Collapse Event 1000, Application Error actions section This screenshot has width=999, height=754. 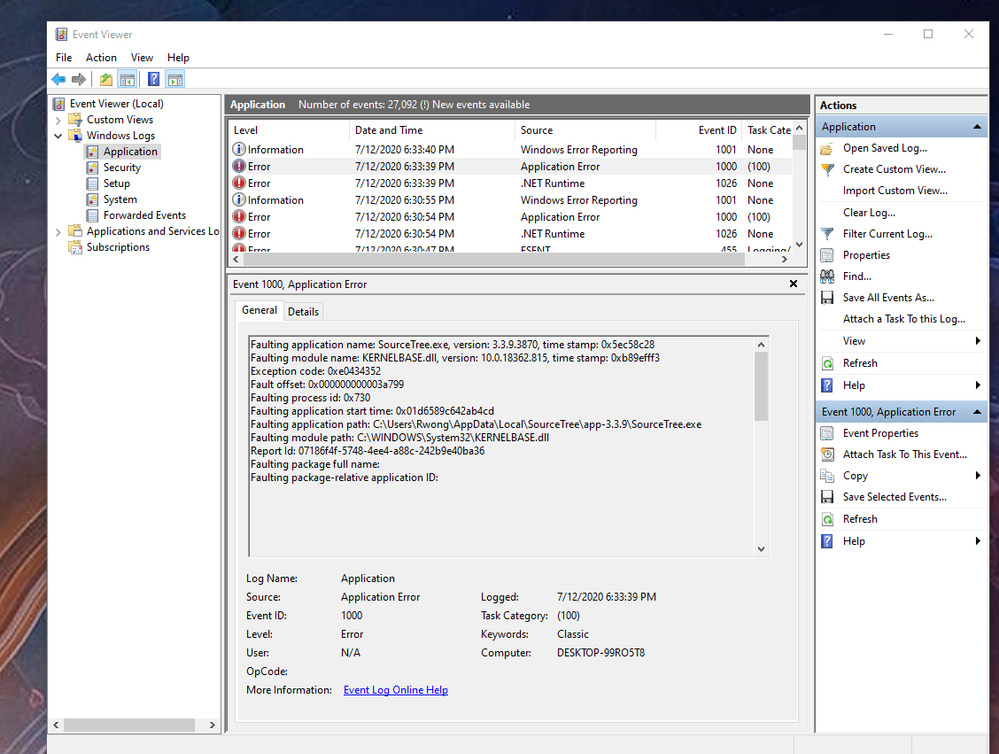point(977,412)
